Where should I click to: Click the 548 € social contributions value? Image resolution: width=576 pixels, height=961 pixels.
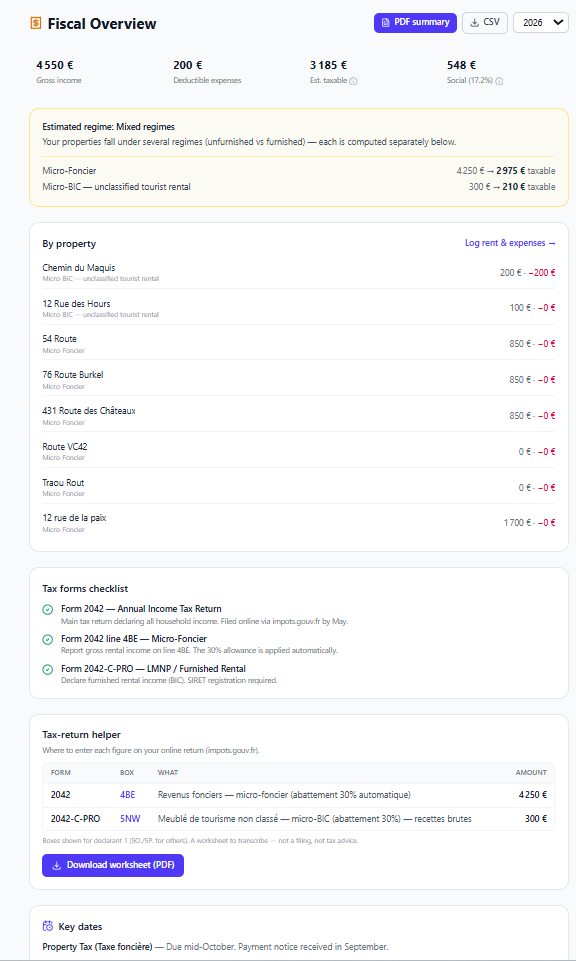pos(461,65)
